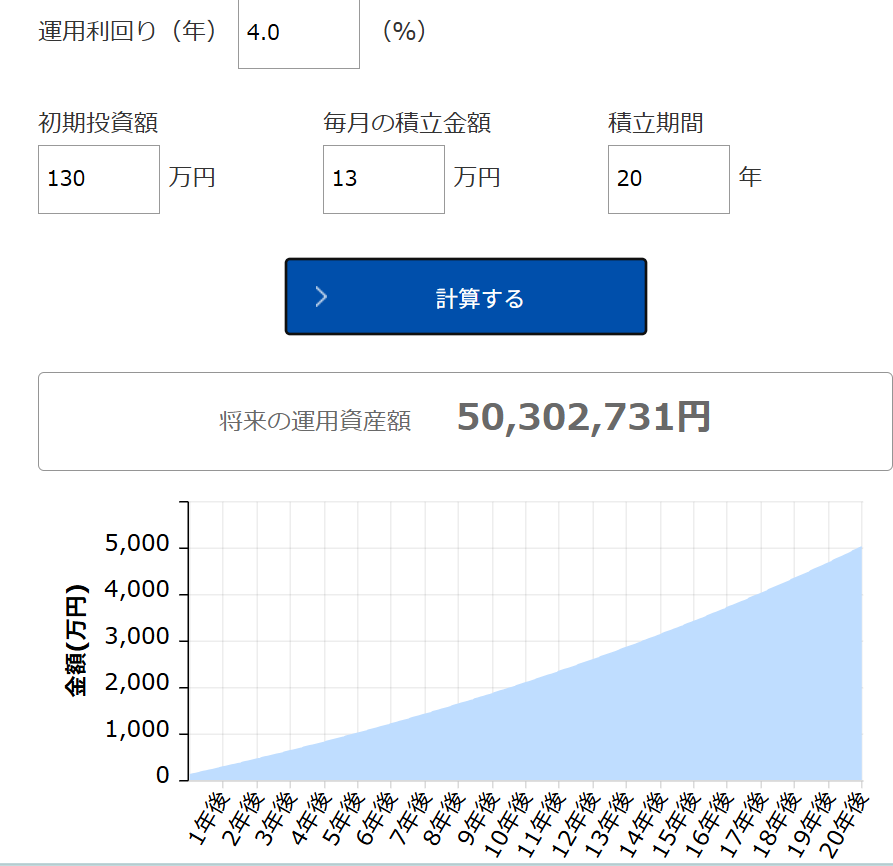Click the result amount 50,302,731円
The width and height of the screenshot is (893, 866).
click(x=583, y=418)
